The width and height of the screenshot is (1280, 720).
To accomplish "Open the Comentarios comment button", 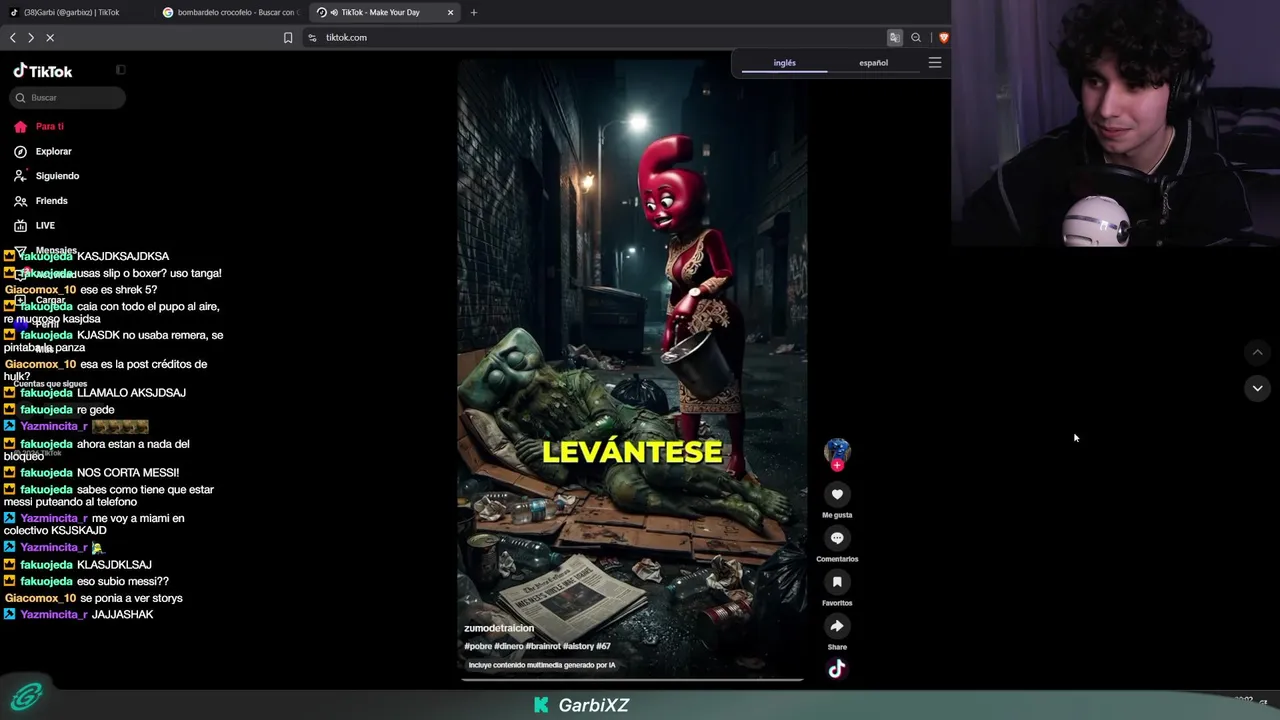I will (837, 538).
